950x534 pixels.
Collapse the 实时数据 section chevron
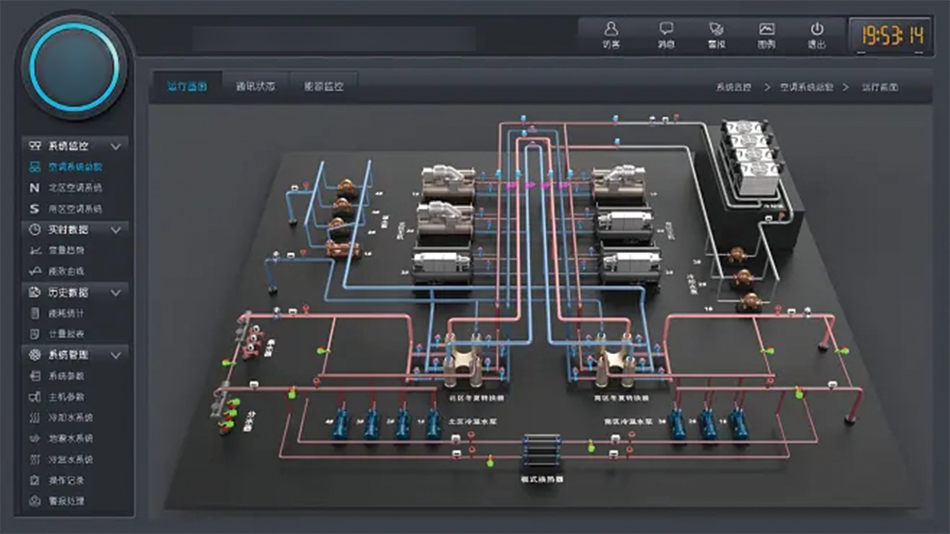116,230
